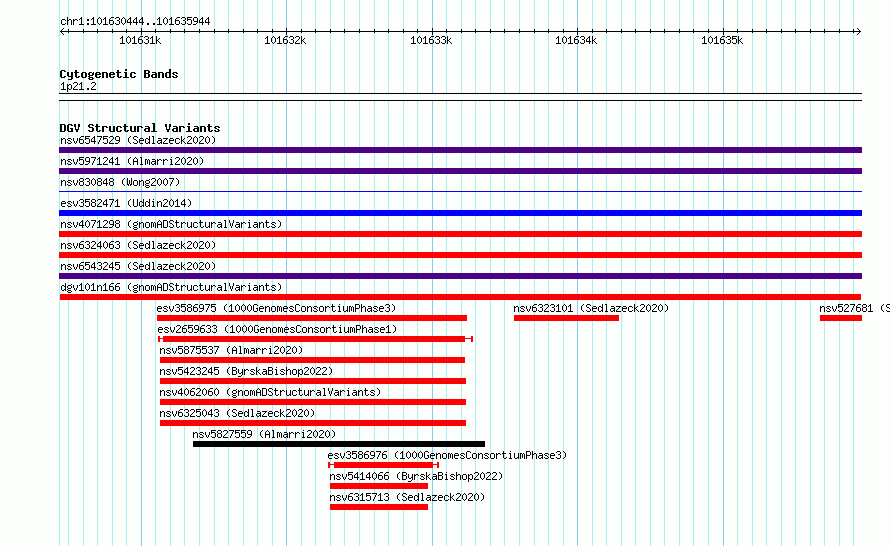Screen dimensions: 890x546
Task: Click the nsv6547529 (Sedlazeck2020) variant label
Action: point(138,140)
